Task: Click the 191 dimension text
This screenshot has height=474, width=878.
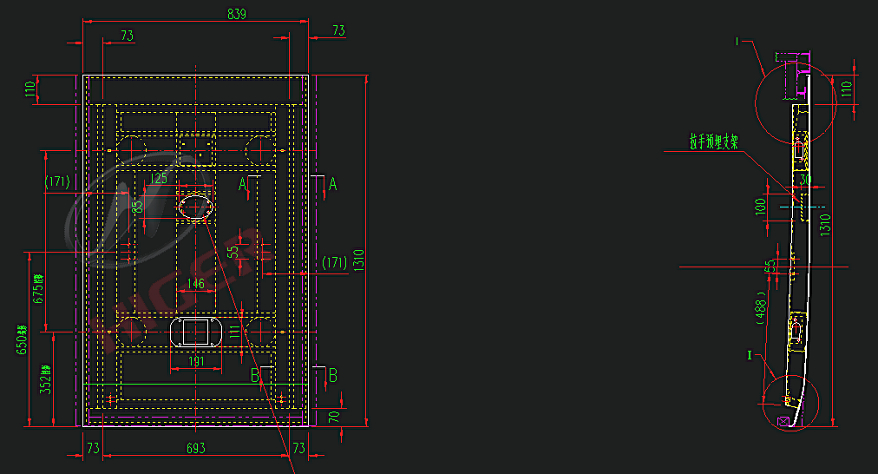Action: point(198,362)
